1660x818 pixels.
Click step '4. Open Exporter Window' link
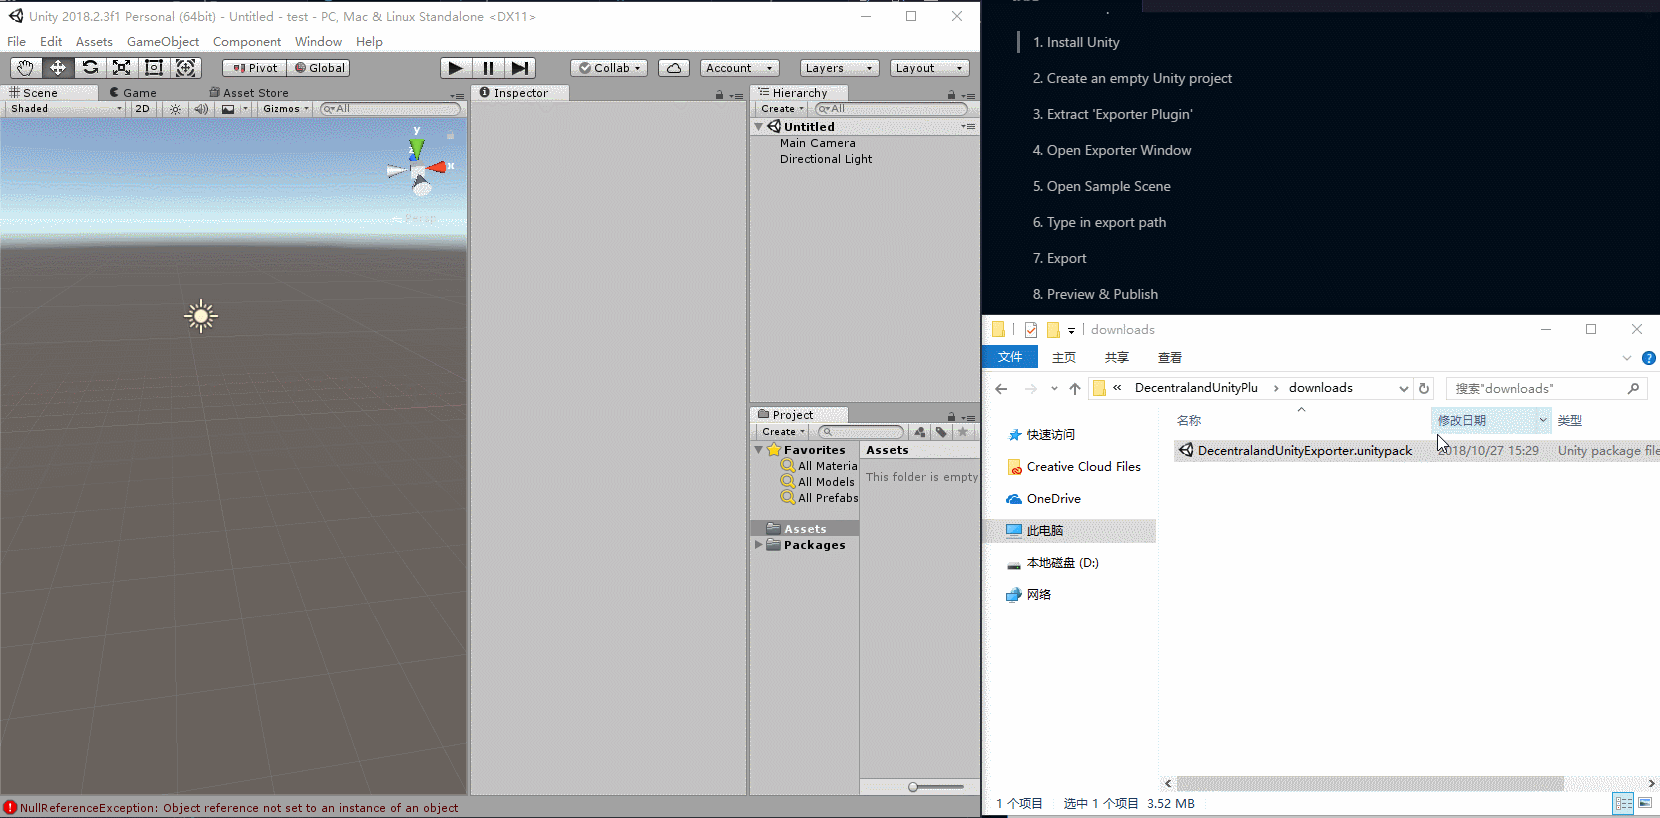pyautogui.click(x=1112, y=150)
